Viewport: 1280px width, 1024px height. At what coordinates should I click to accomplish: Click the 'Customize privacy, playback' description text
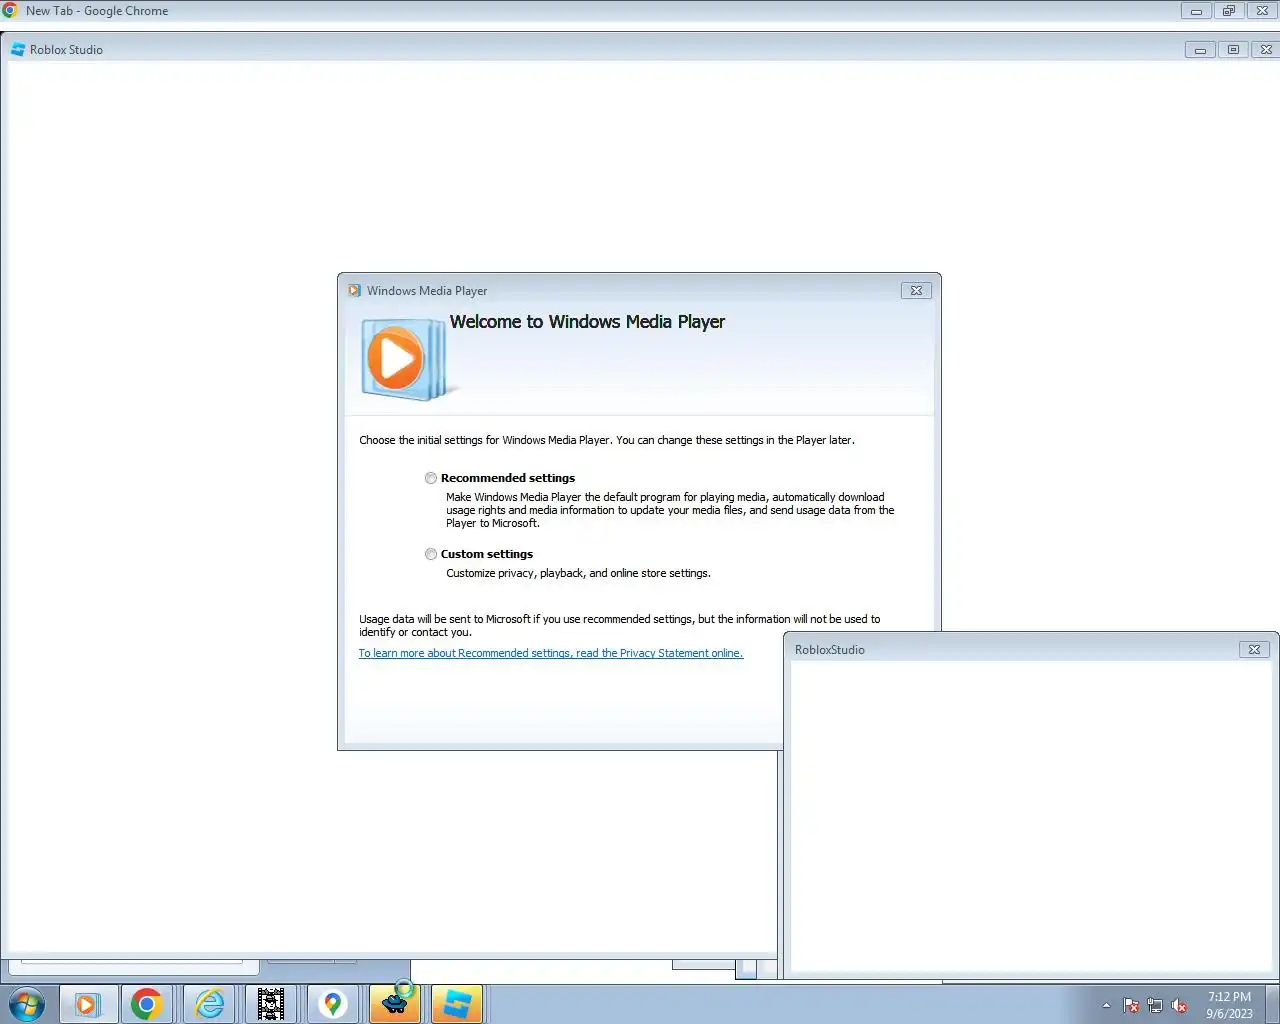tap(578, 573)
